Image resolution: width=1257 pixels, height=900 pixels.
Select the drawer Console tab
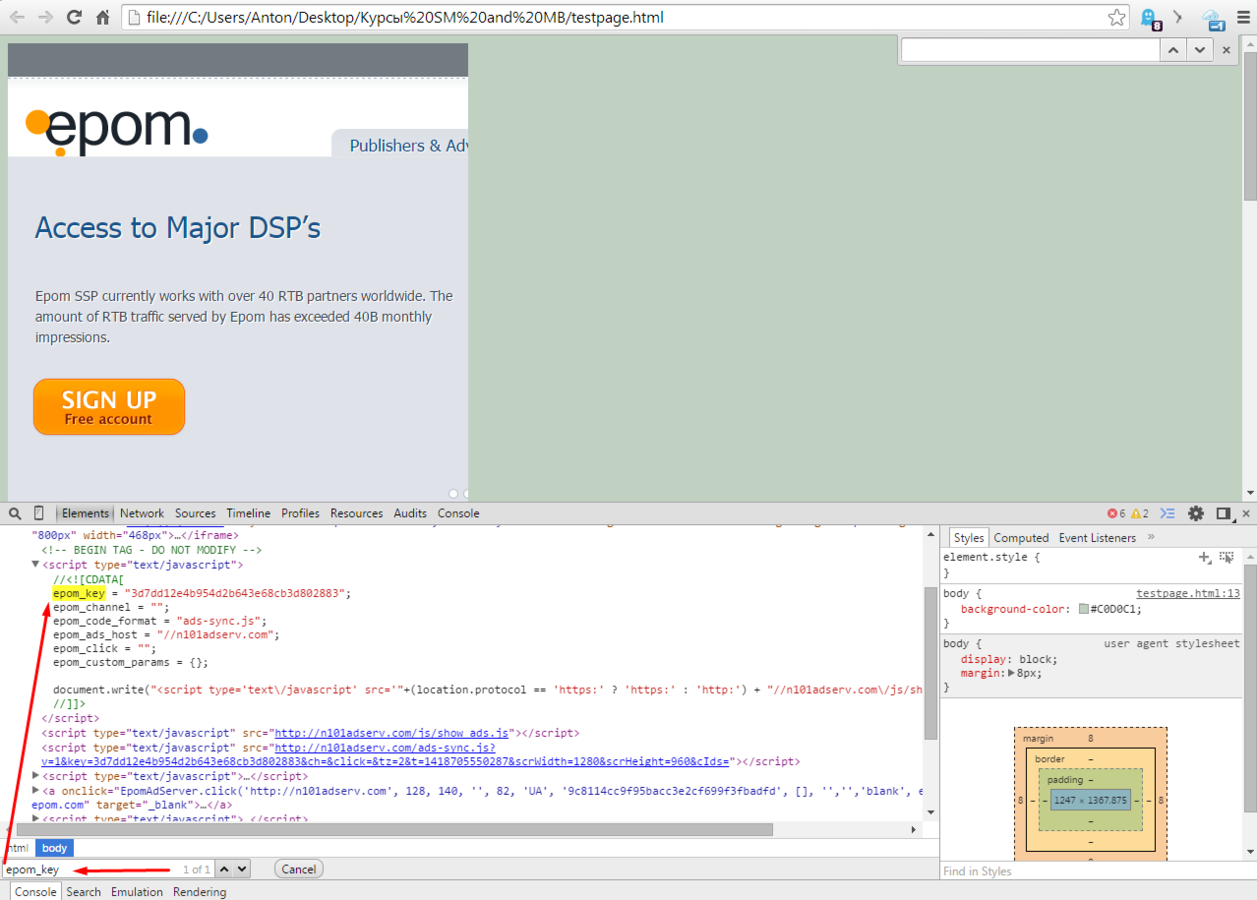click(x=35, y=892)
